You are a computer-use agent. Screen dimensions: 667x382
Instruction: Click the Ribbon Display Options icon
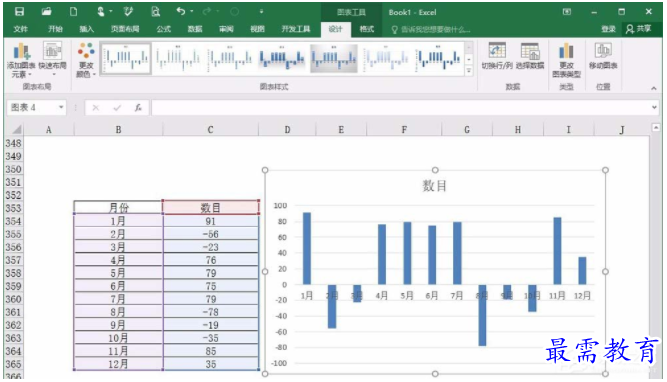(567, 11)
